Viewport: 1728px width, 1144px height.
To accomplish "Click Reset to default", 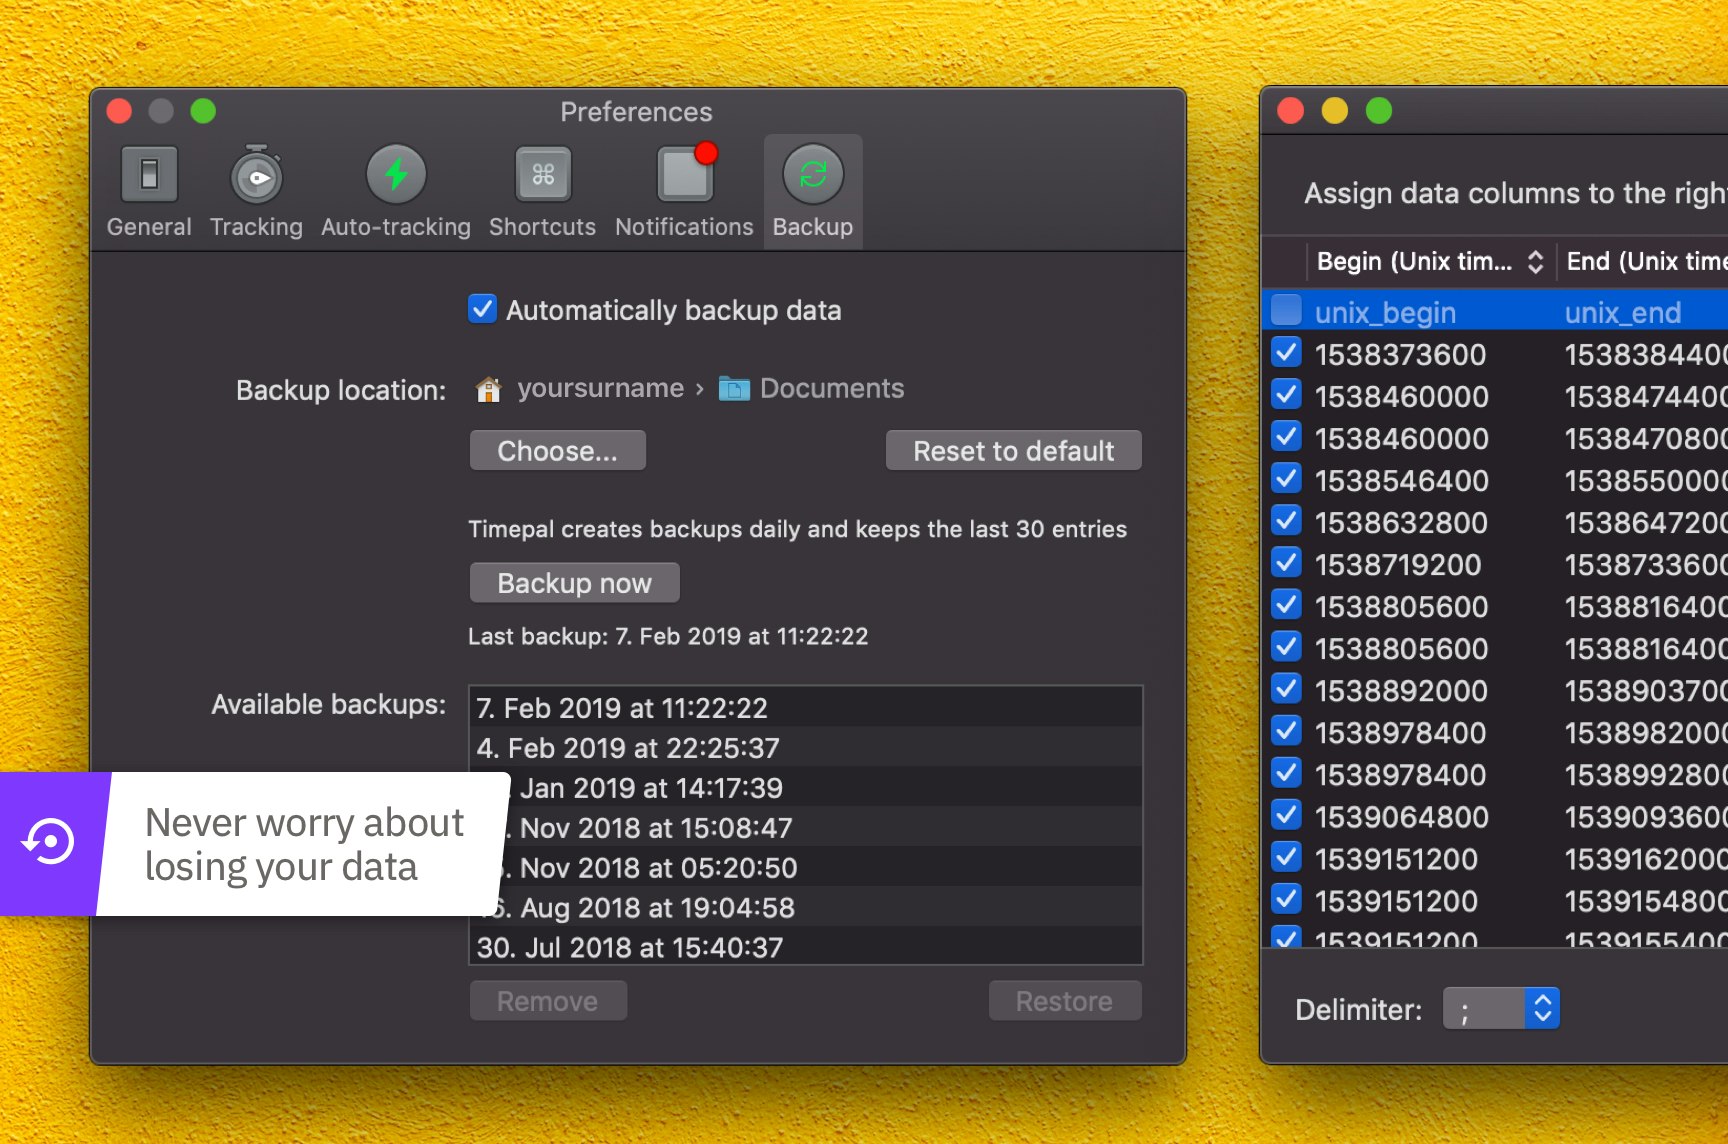I will pos(1013,450).
